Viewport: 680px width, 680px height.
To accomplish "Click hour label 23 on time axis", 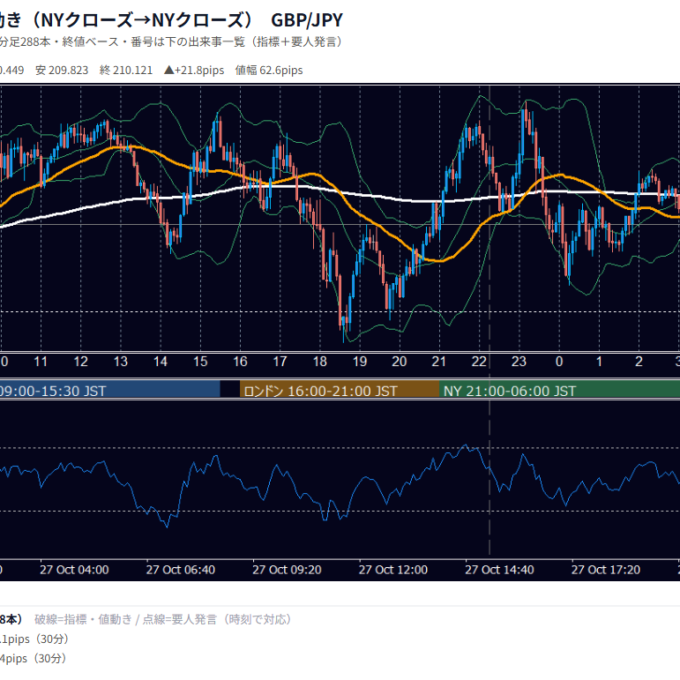I will [x=519, y=361].
